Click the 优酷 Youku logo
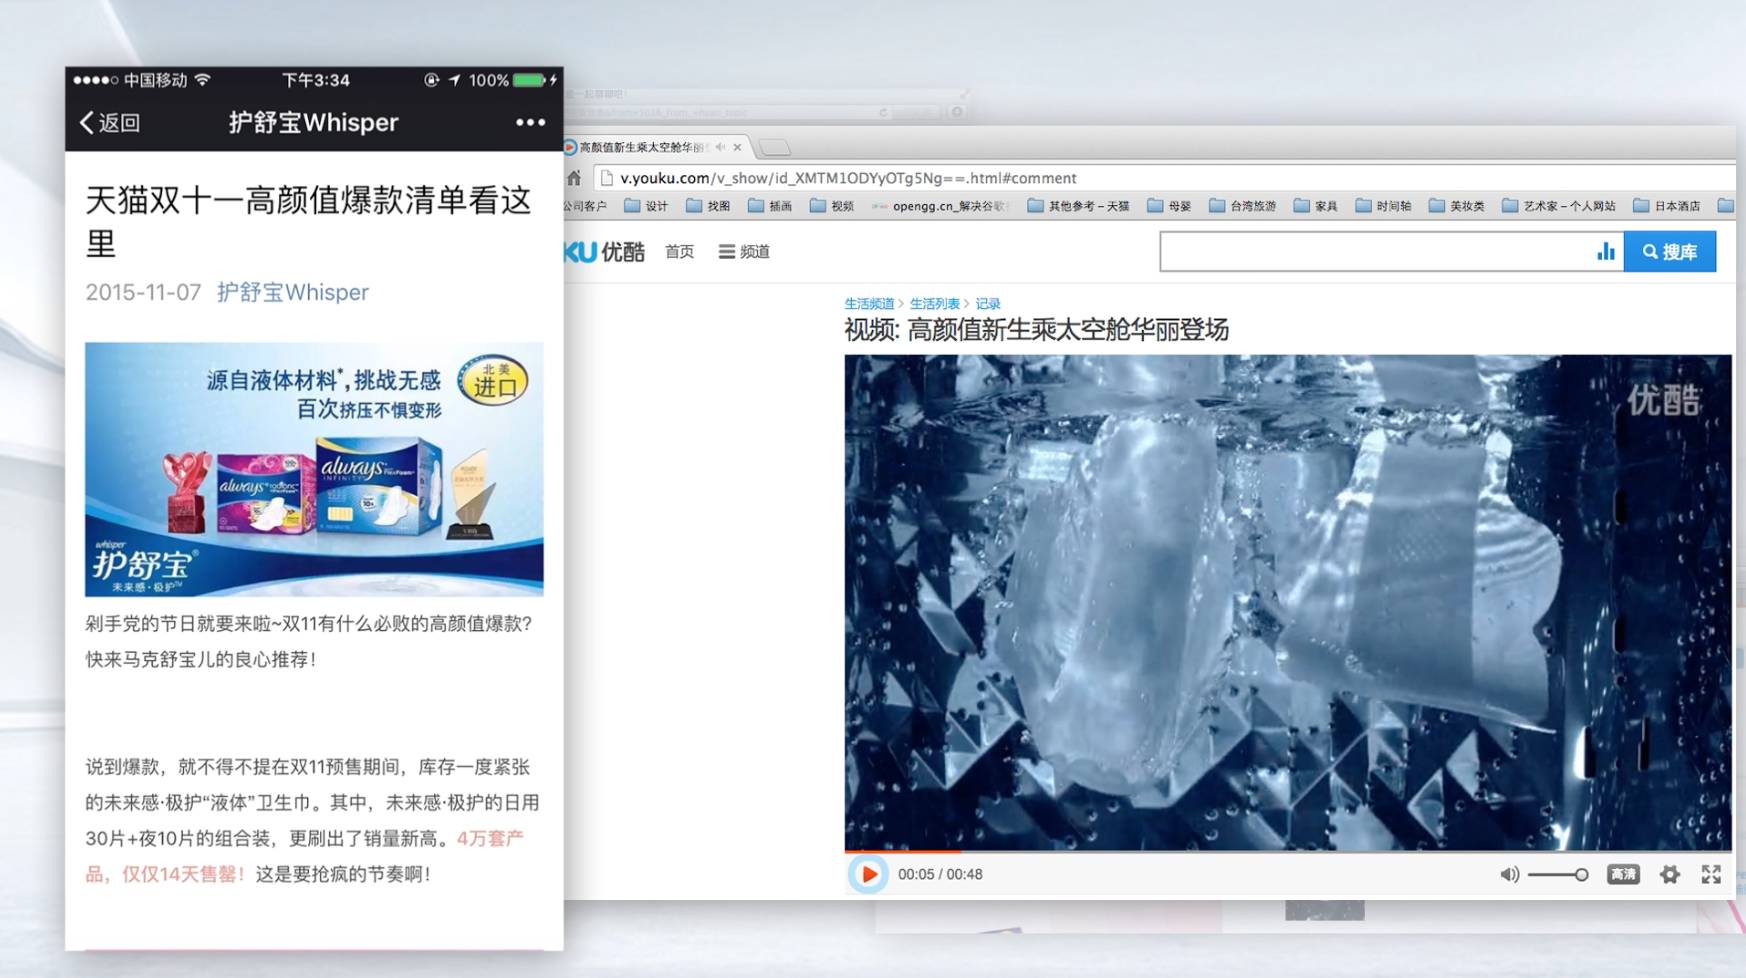 tap(605, 252)
